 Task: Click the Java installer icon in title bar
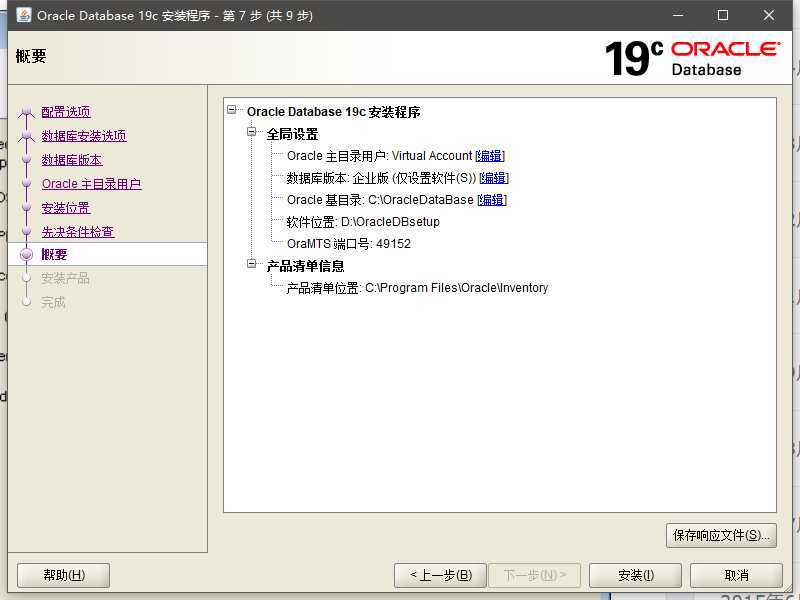[23, 15]
